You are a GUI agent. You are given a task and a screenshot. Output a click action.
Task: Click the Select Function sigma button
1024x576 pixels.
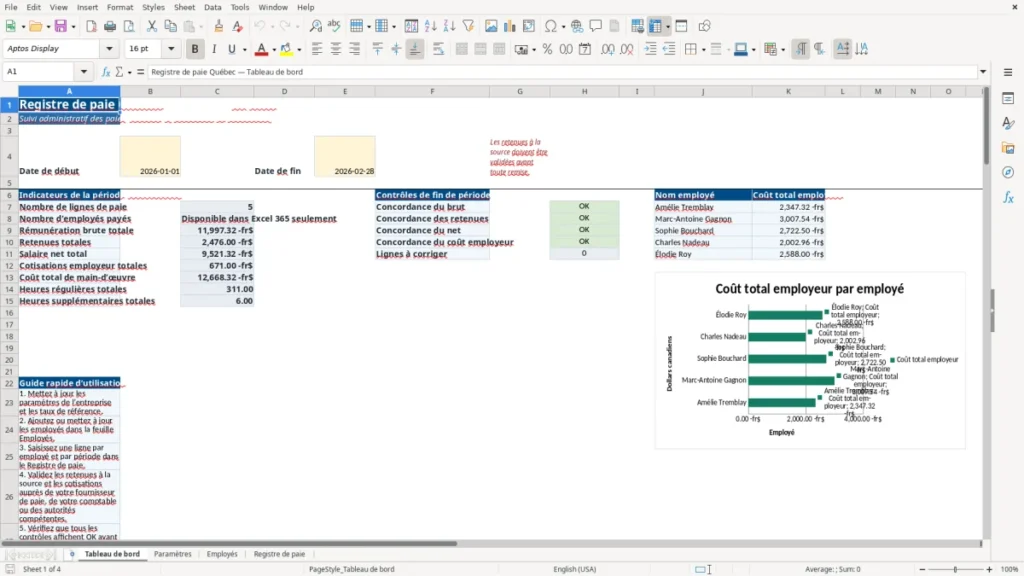(119, 72)
